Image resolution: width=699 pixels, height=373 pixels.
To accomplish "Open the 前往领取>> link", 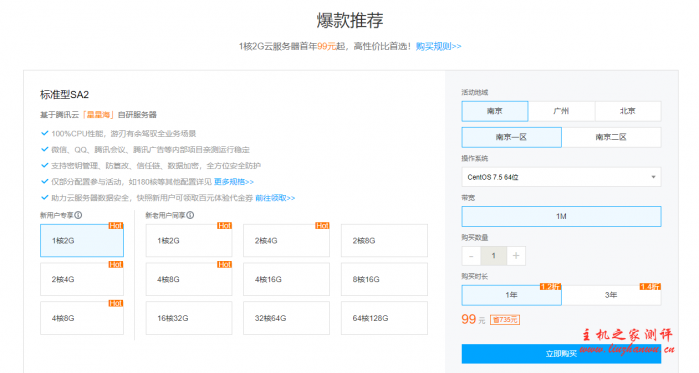I will (275, 198).
